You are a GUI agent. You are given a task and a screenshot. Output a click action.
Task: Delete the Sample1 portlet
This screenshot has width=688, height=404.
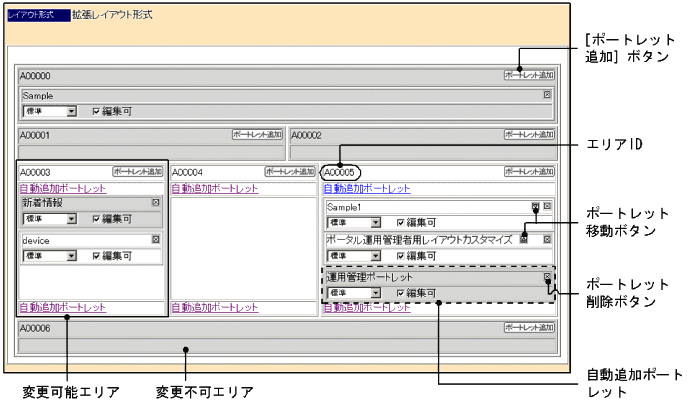coord(547,206)
